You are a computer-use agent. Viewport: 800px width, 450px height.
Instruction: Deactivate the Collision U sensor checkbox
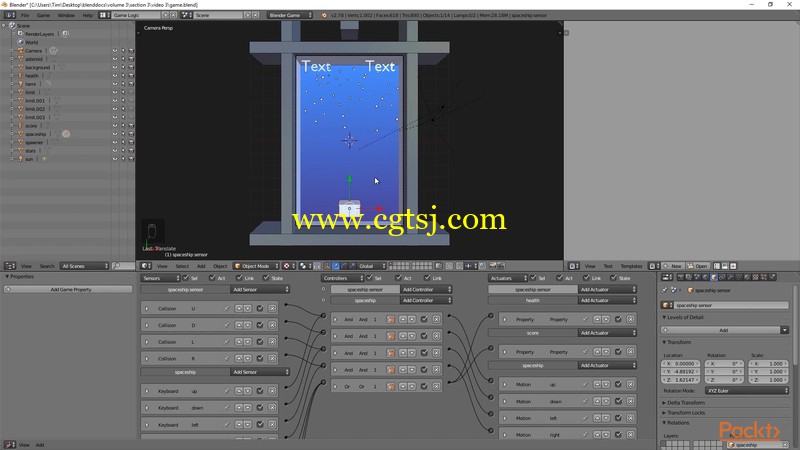[x=260, y=308]
